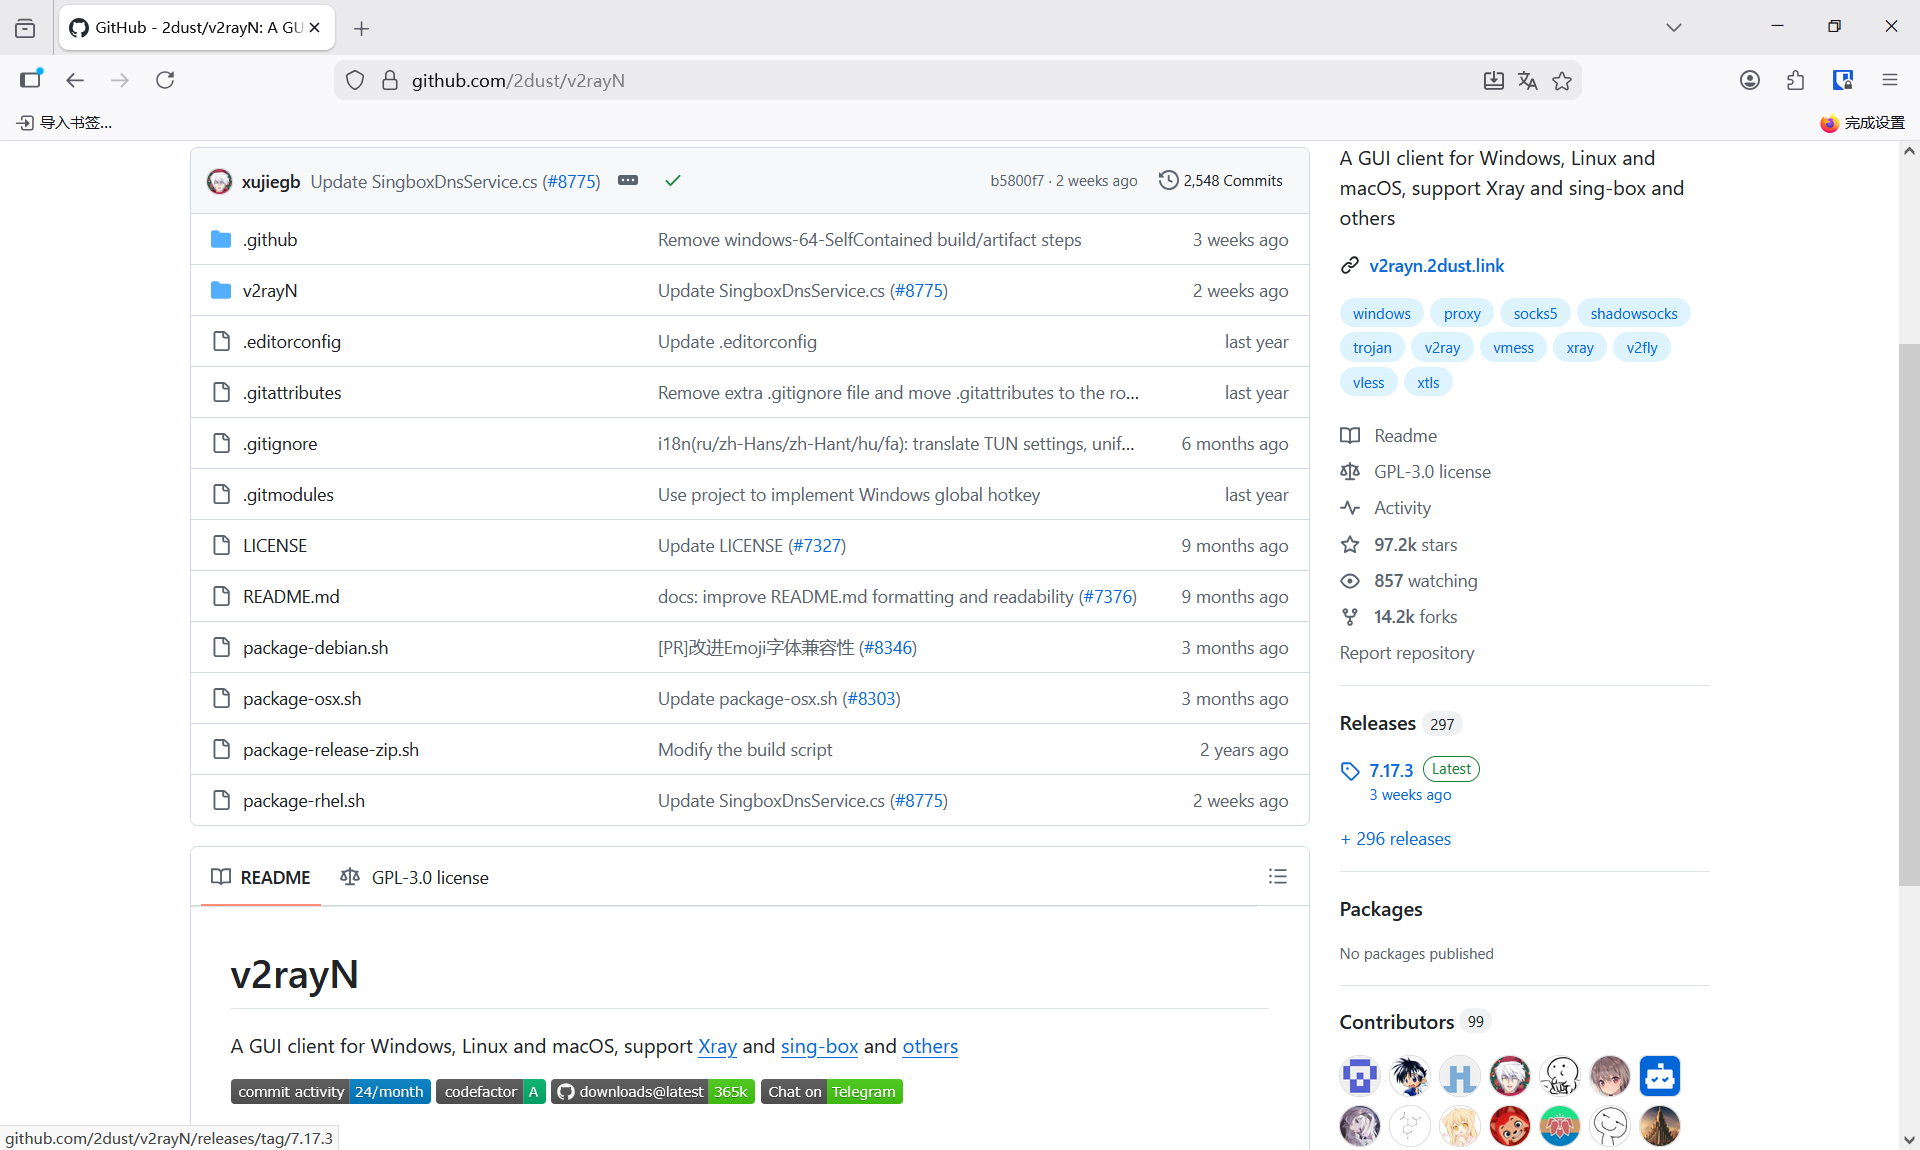This screenshot has width=1920, height=1150.
Task: Switch to the README tab
Action: coord(261,877)
